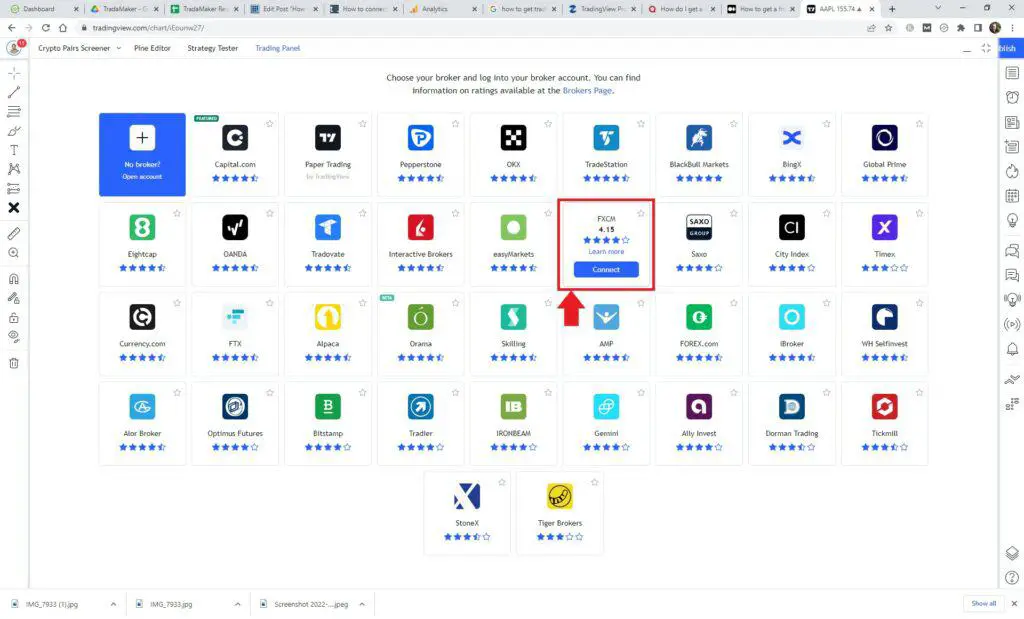Pick the OKX broker logo

pos(513,138)
